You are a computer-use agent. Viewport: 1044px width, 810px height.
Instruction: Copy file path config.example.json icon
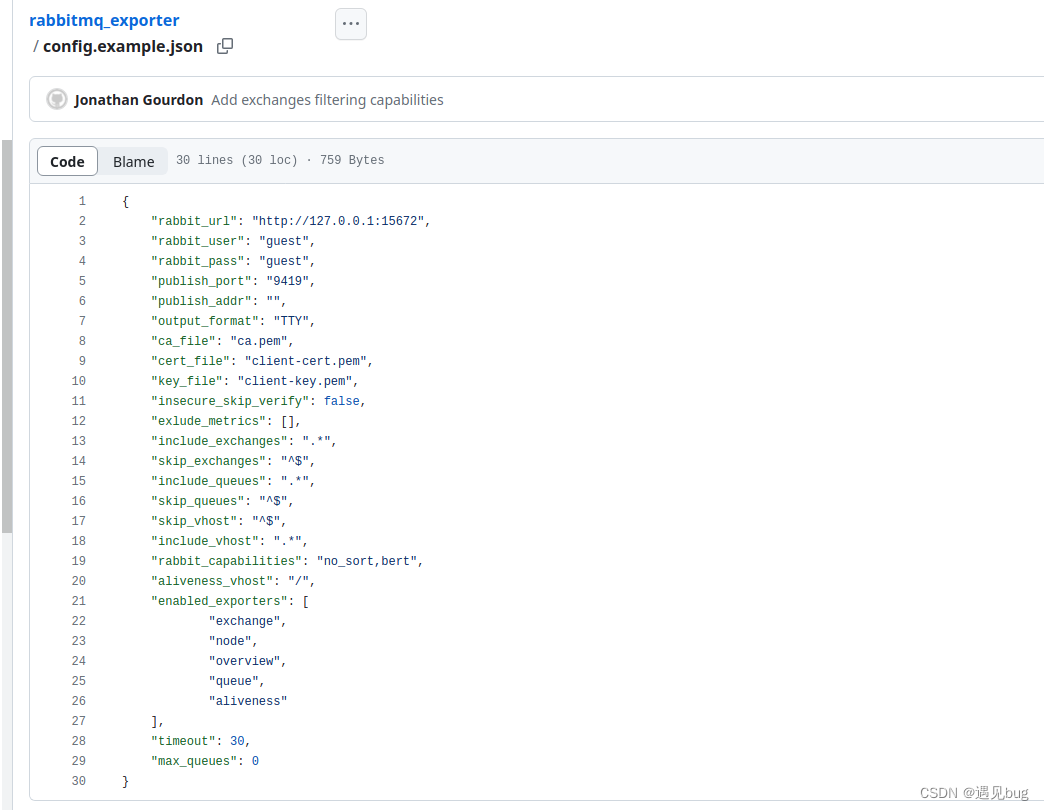(x=225, y=46)
